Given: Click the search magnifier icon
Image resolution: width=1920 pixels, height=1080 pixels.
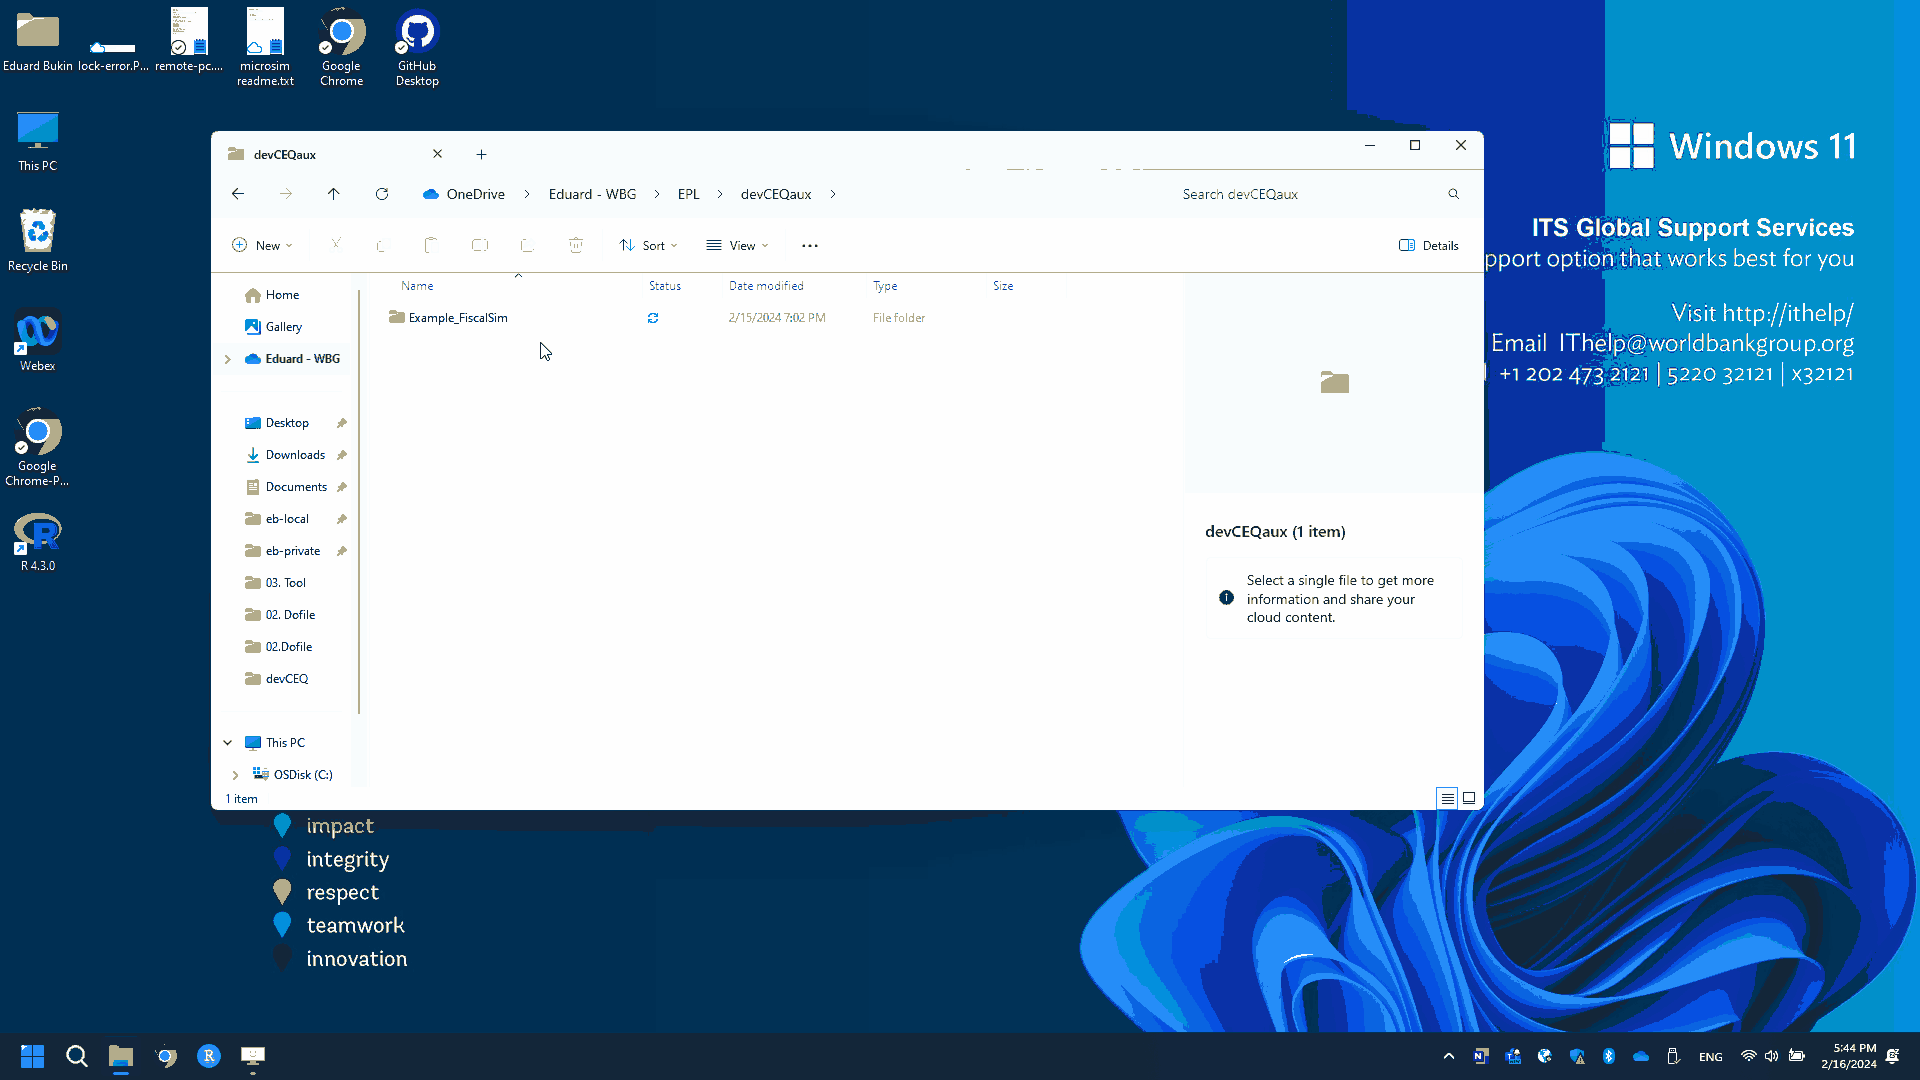Looking at the screenshot, I should (x=1453, y=194).
